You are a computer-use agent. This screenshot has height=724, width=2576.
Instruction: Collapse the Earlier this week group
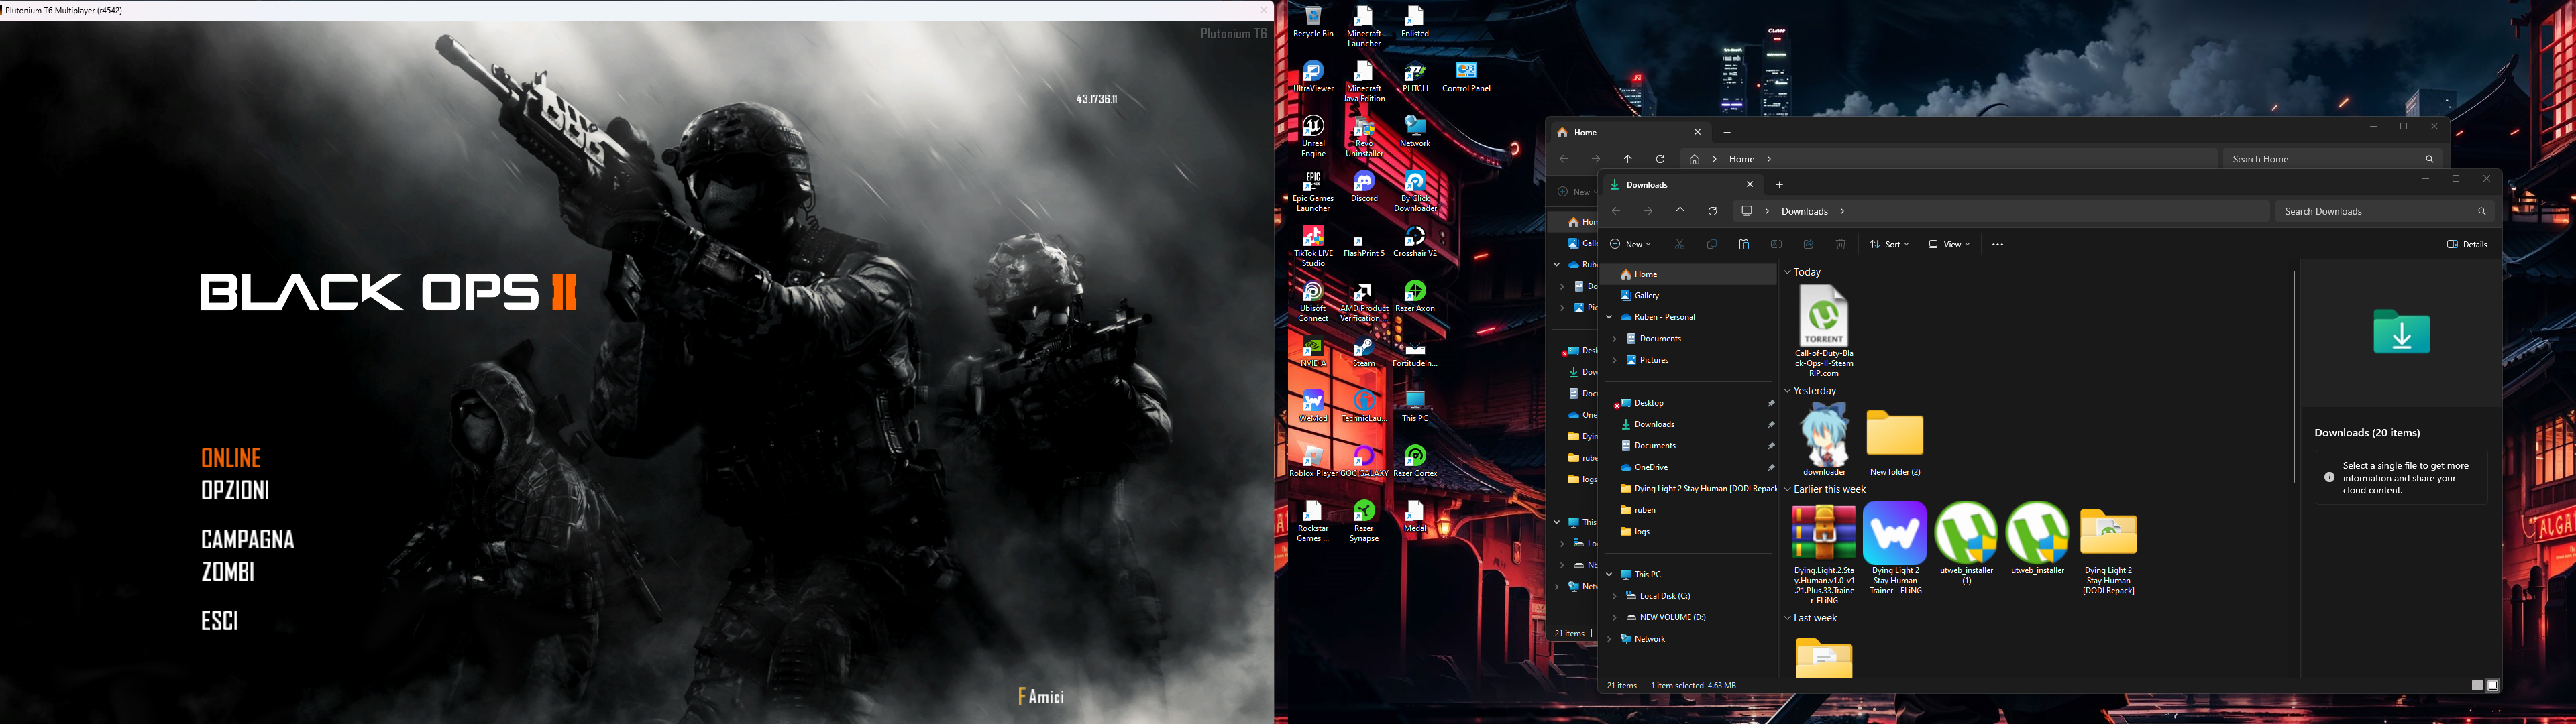[x=1787, y=489]
